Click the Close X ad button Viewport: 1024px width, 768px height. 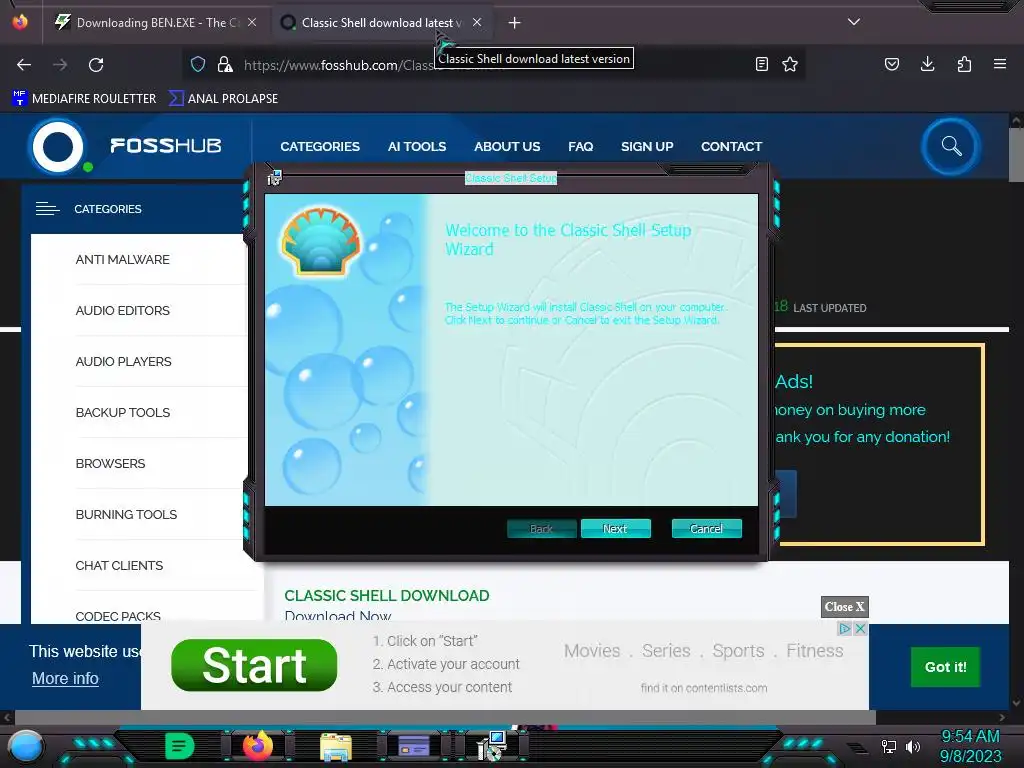(844, 607)
